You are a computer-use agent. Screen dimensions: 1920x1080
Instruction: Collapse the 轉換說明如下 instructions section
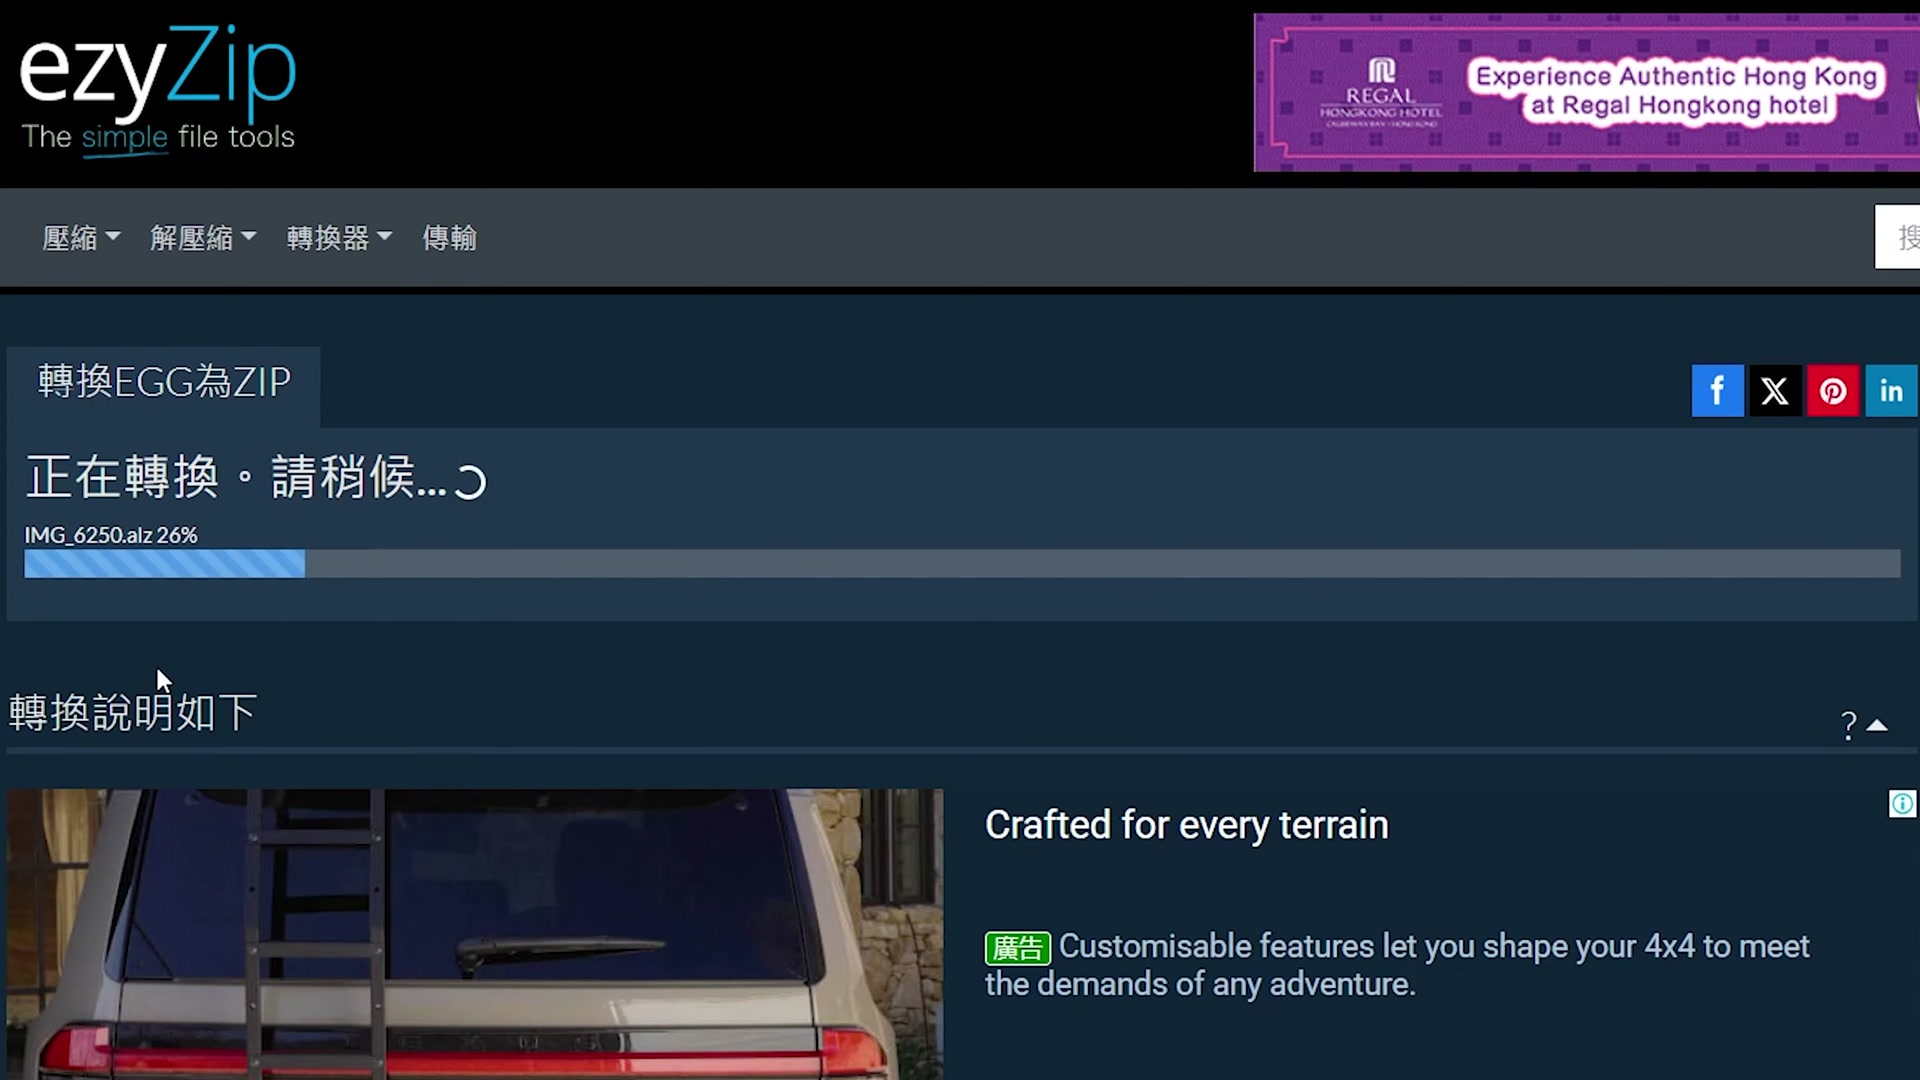click(1878, 725)
